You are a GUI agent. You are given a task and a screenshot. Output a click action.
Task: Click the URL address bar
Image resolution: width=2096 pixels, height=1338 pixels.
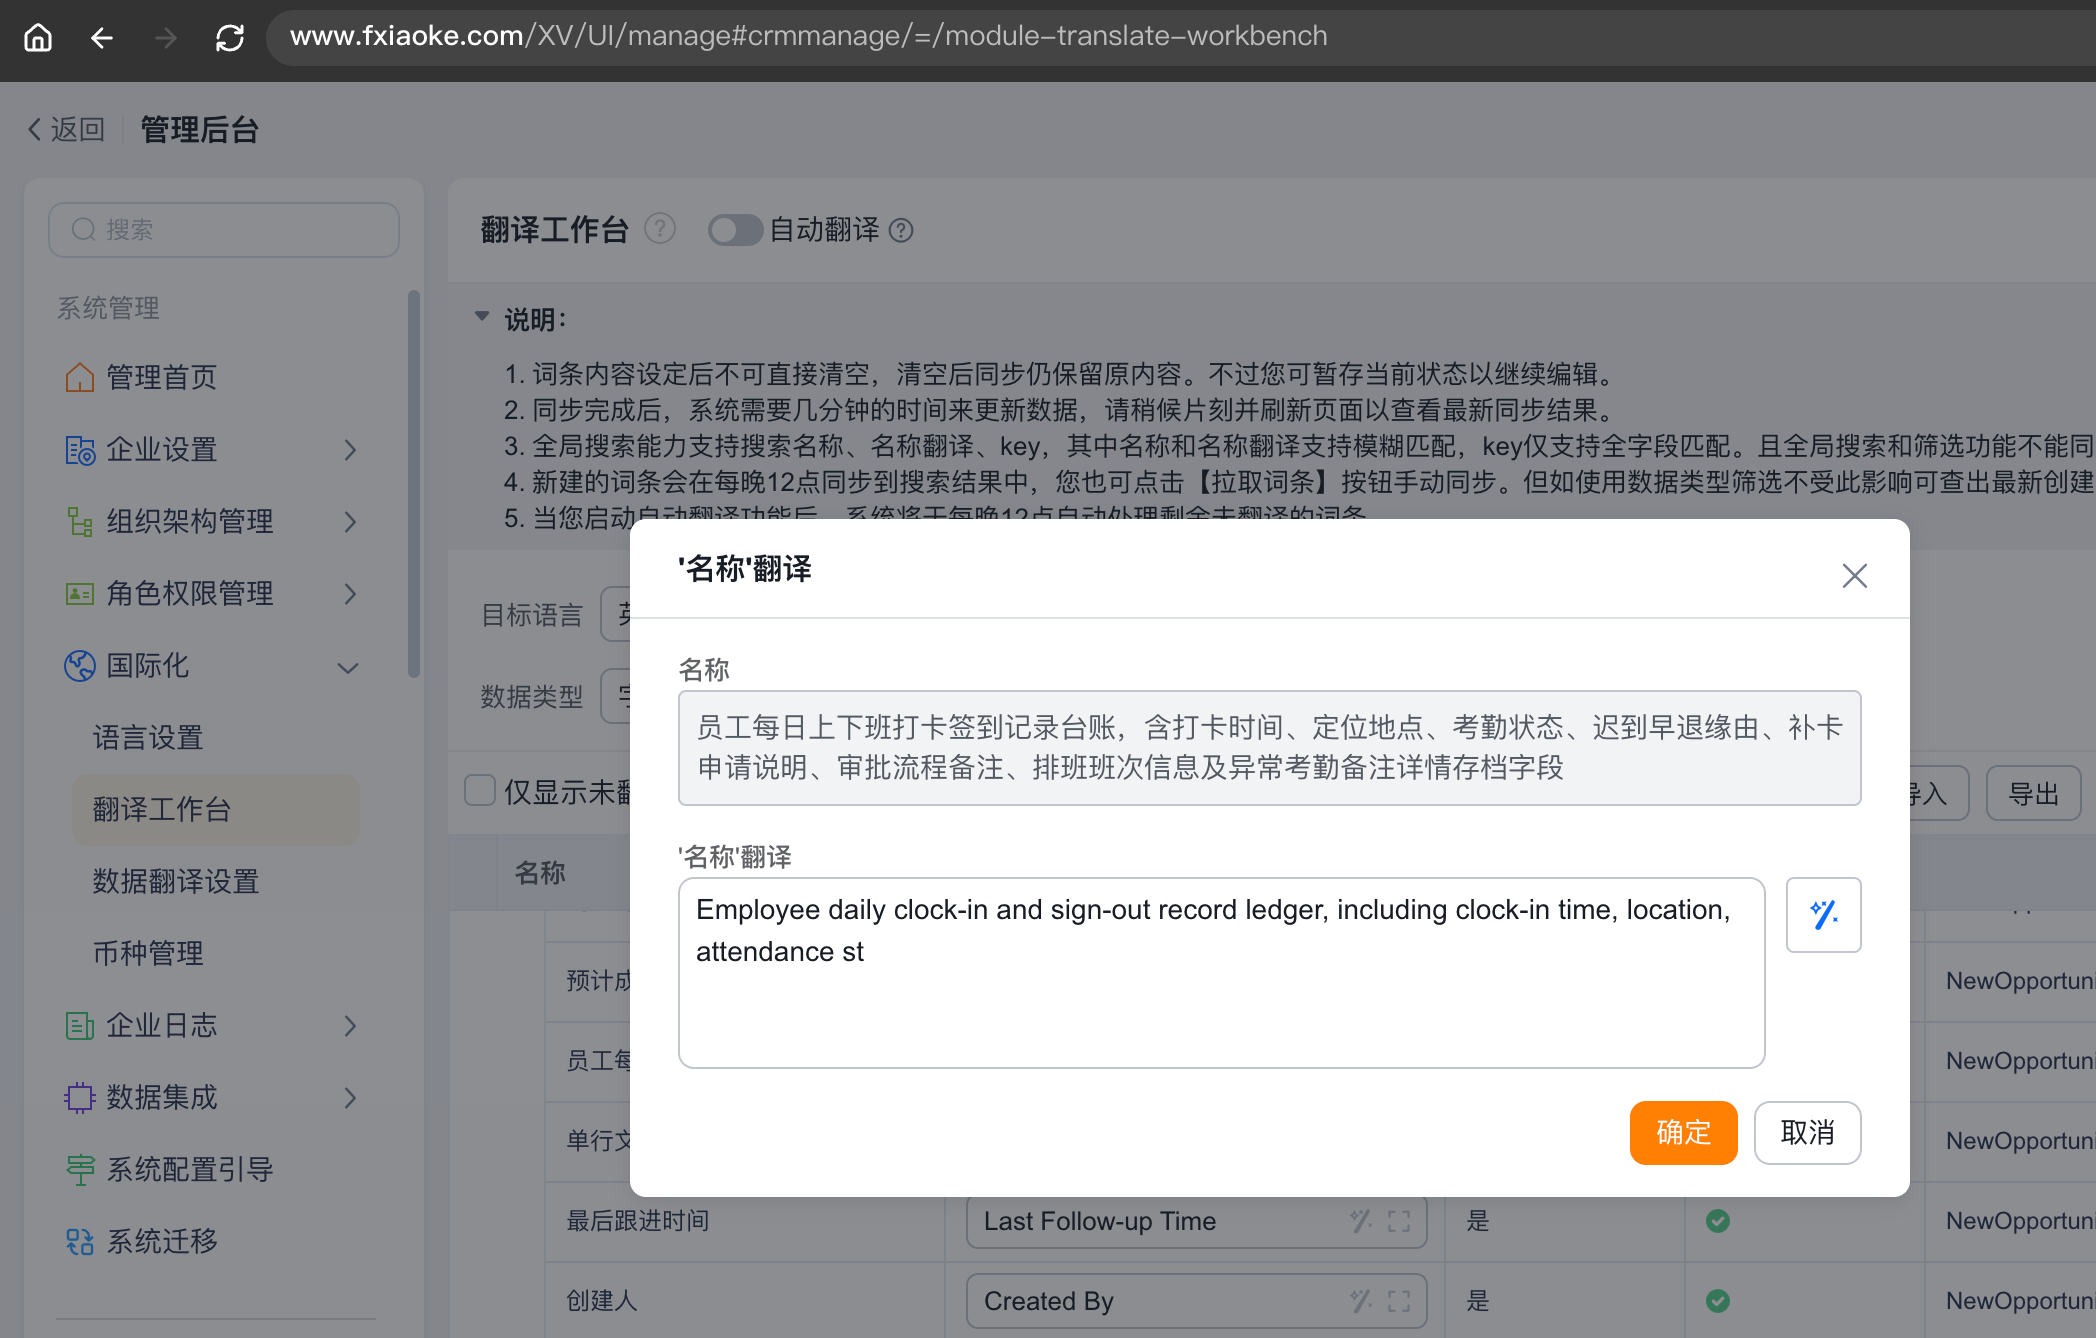click(x=1180, y=37)
